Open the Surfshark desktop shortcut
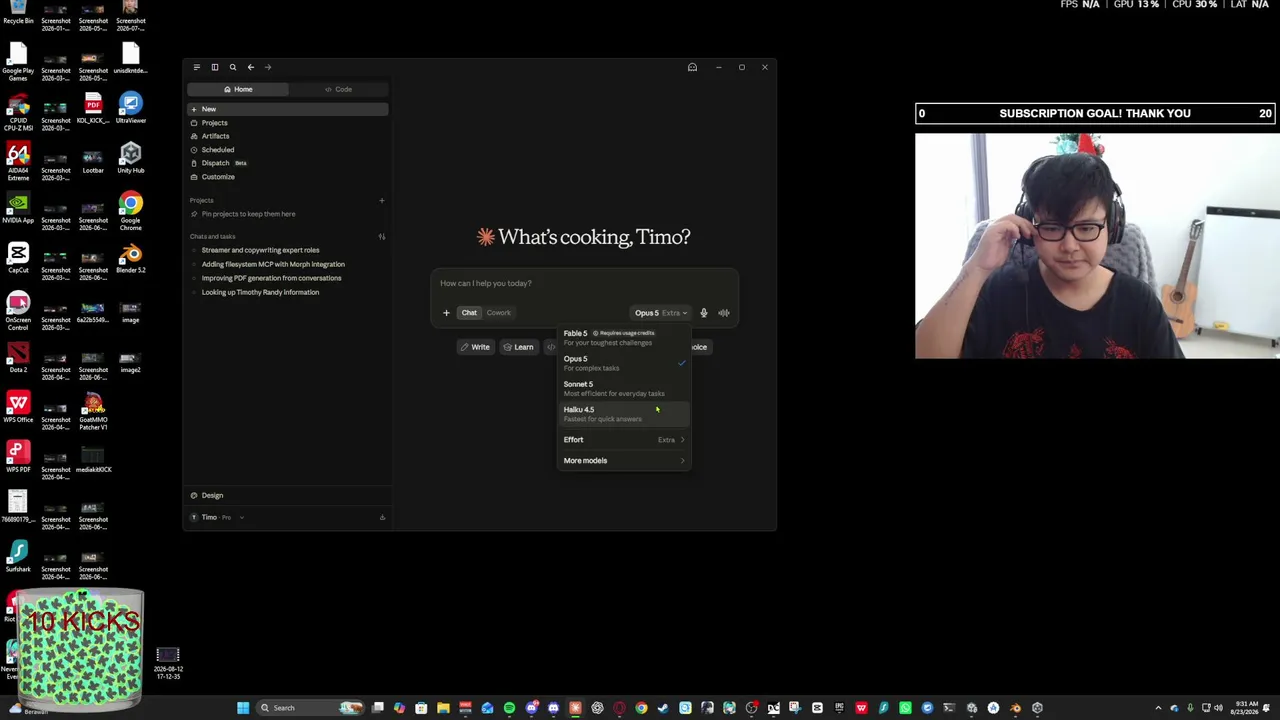Screen dimensions: 1280x720 coord(18,558)
